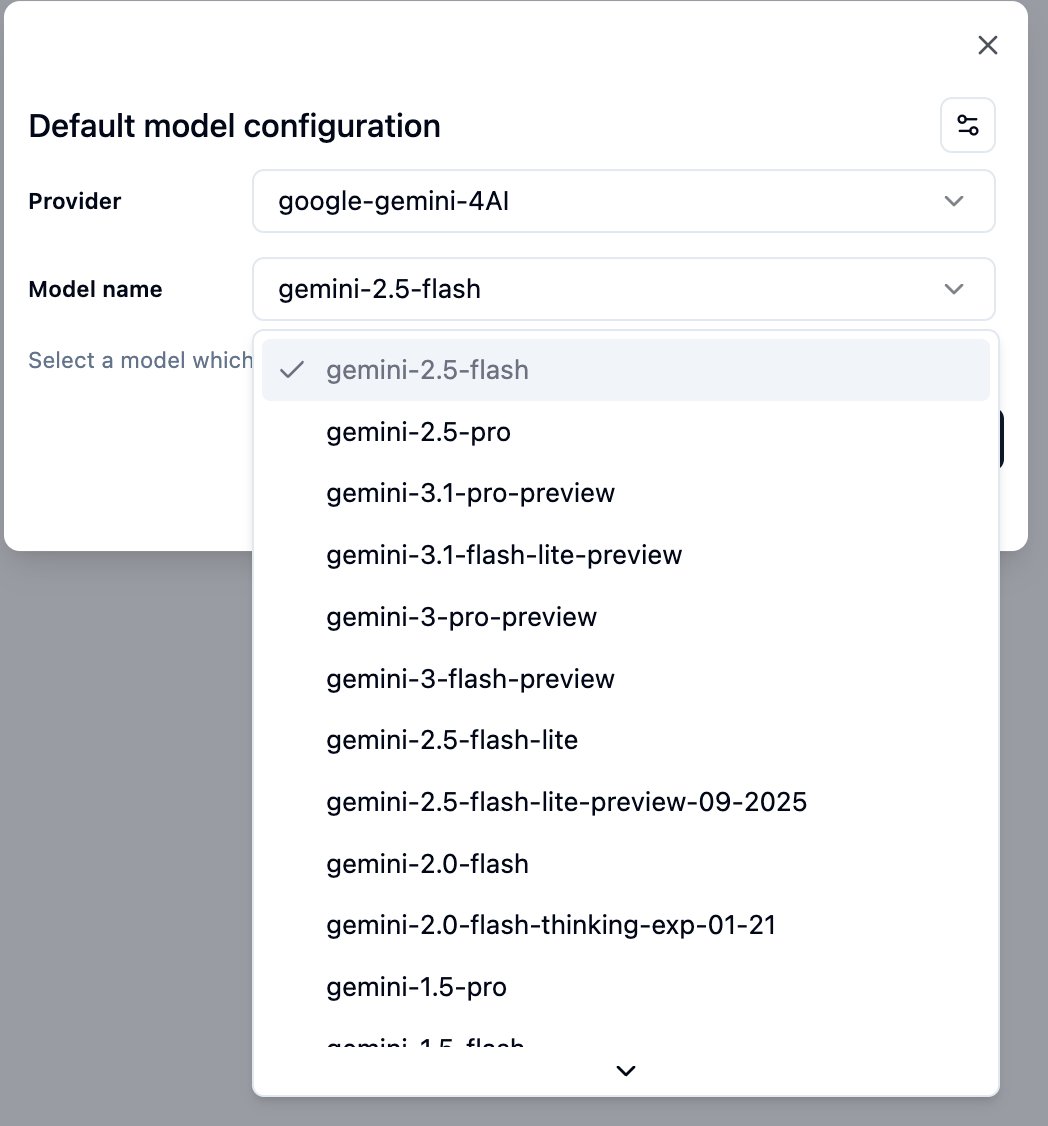
Task: Select gemini-2.0-flash-thinking-exp-01-21
Action: pyautogui.click(x=550, y=925)
